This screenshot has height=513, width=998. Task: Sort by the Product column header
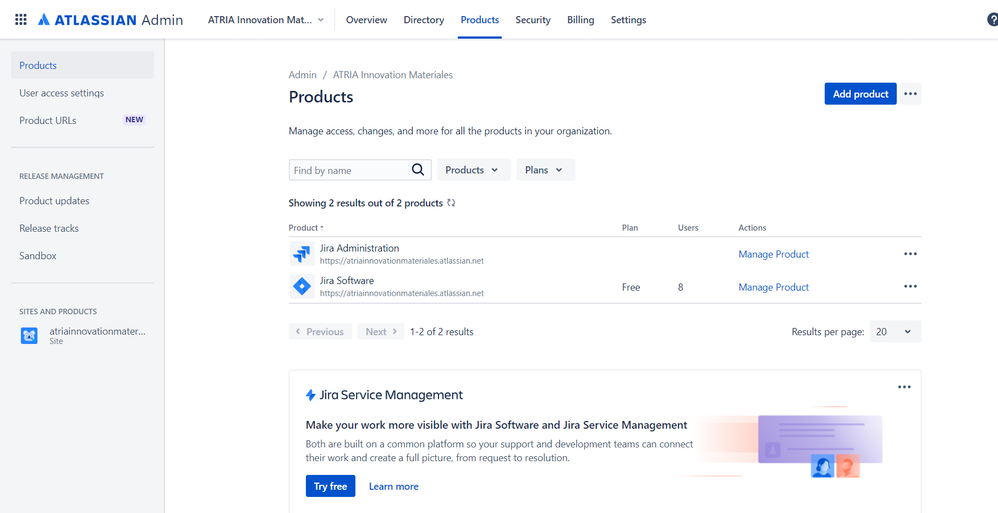(x=306, y=228)
